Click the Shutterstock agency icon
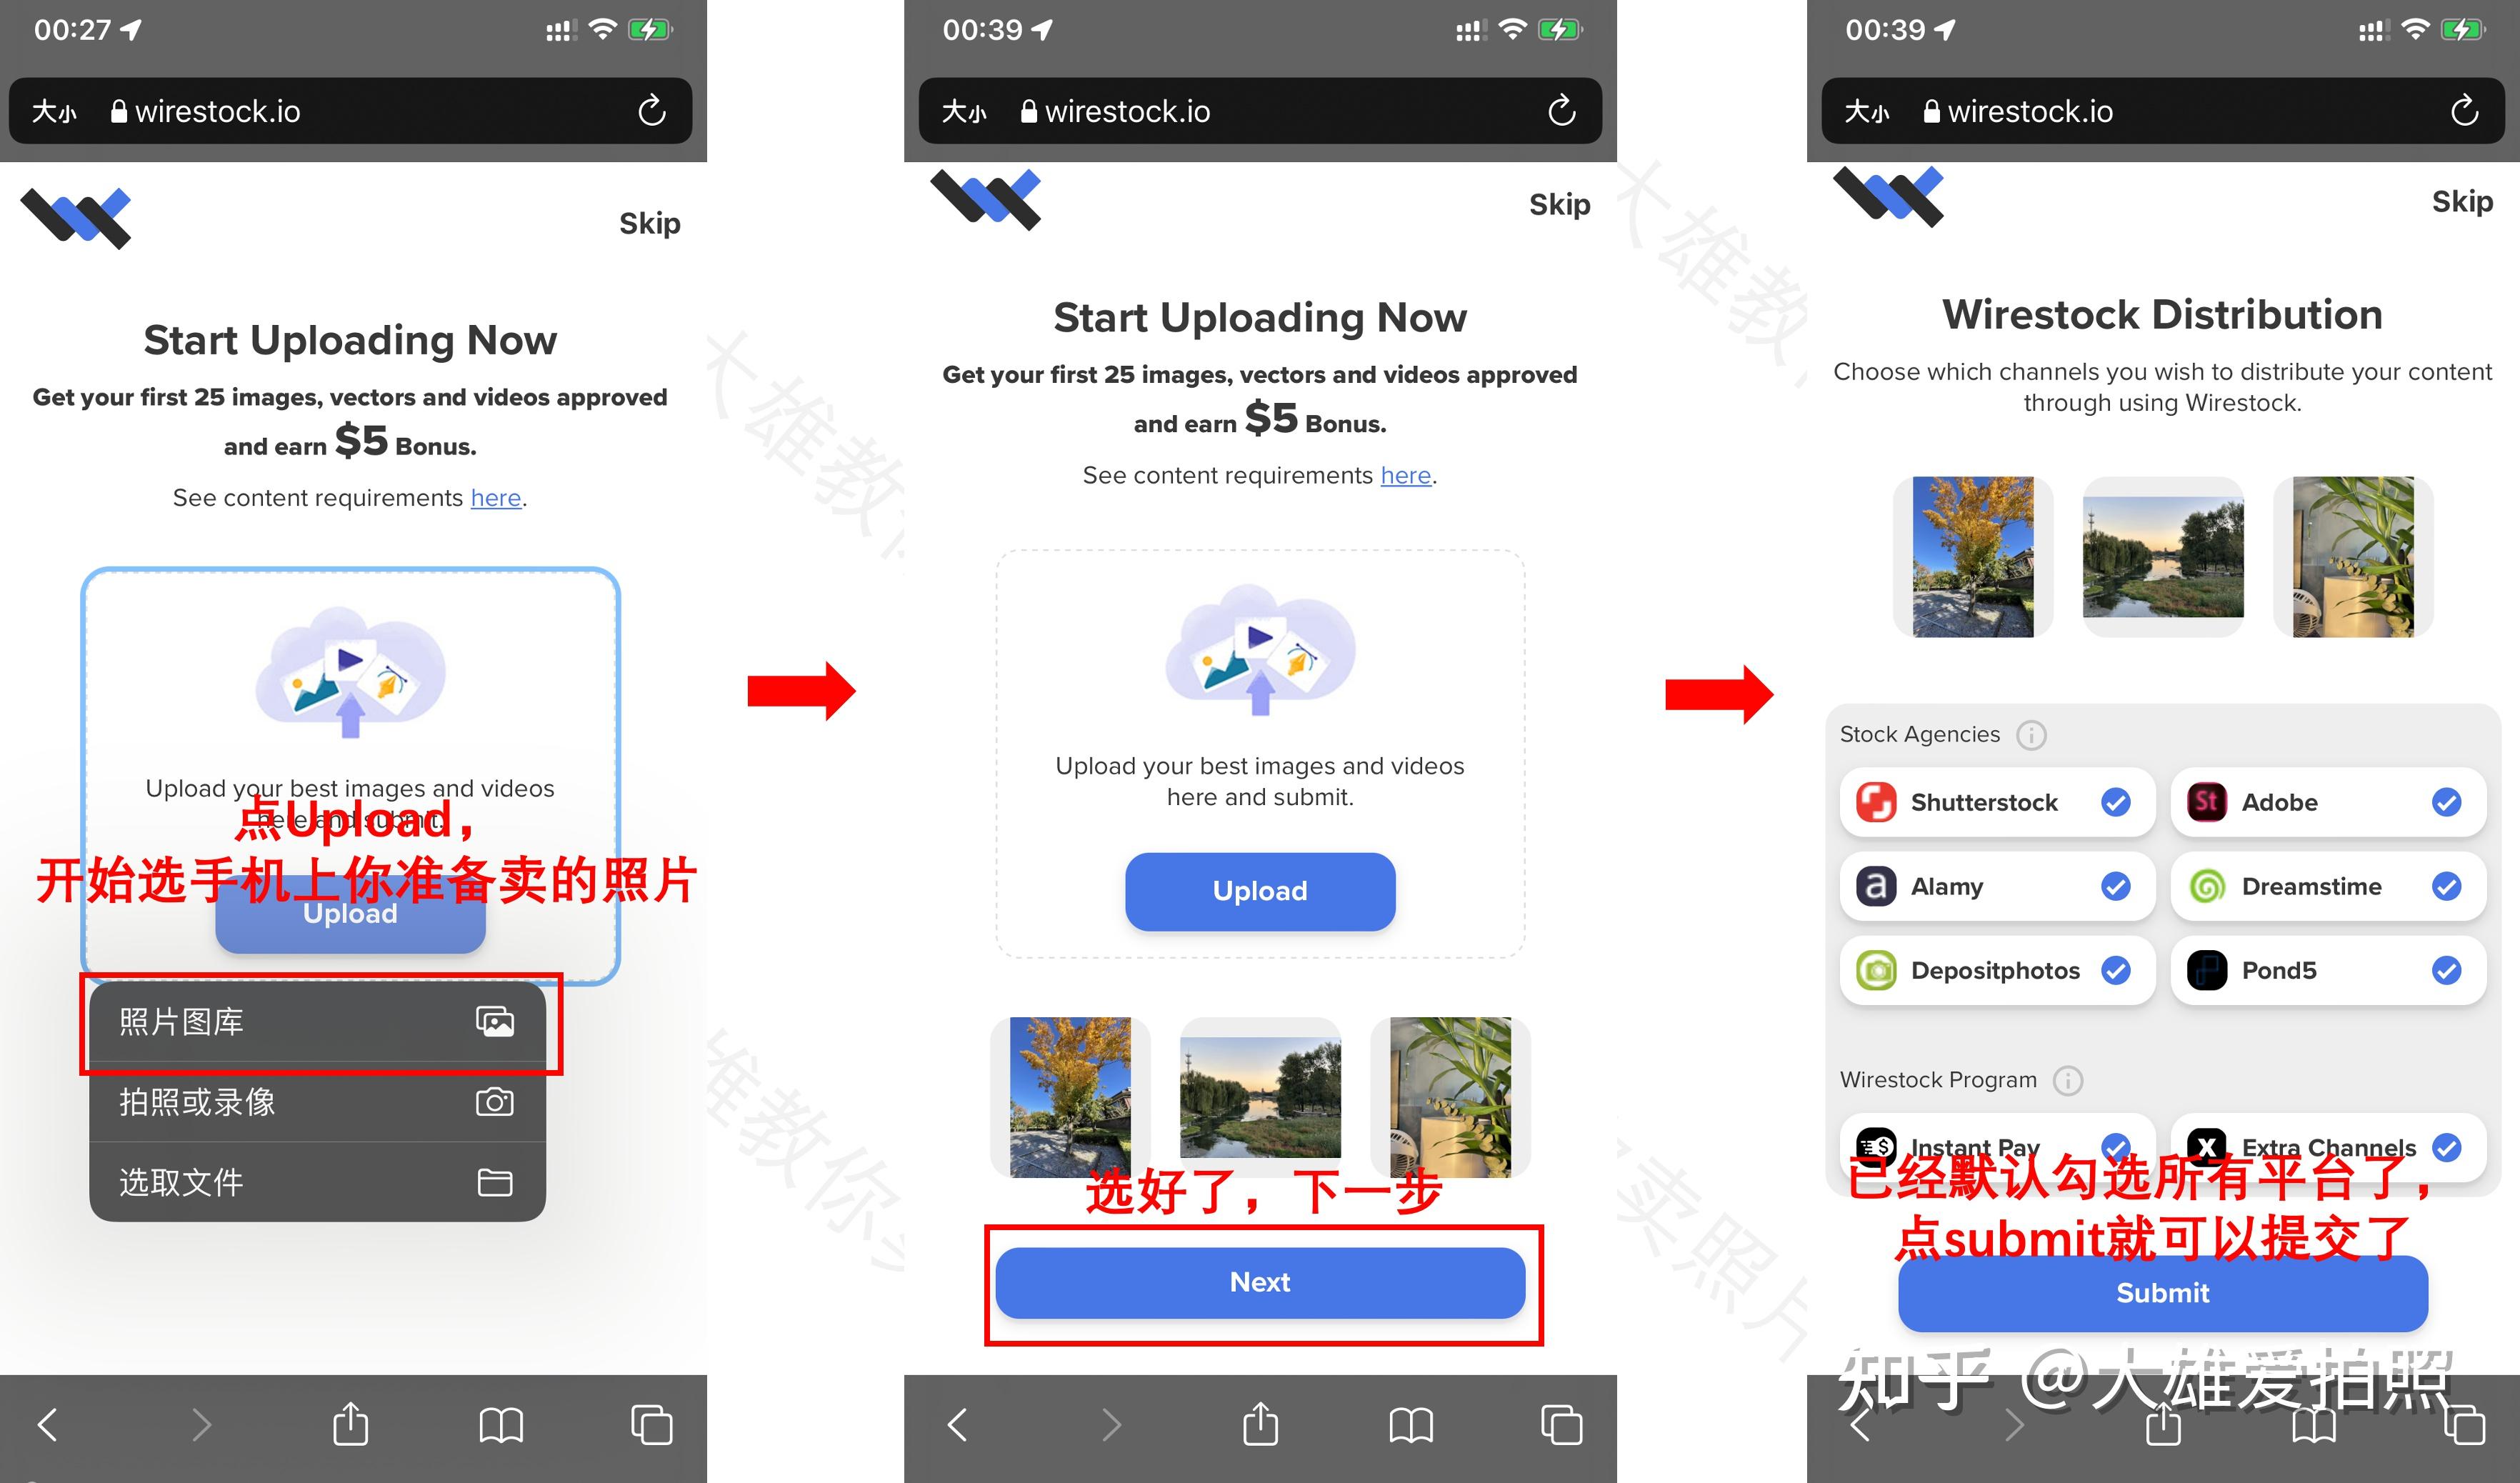The image size is (2520, 1483). pyautogui.click(x=1874, y=803)
